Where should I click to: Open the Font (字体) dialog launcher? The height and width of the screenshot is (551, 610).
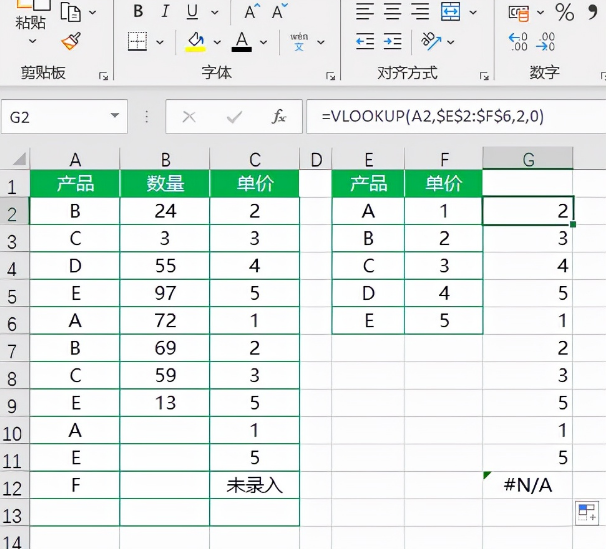pos(330,76)
